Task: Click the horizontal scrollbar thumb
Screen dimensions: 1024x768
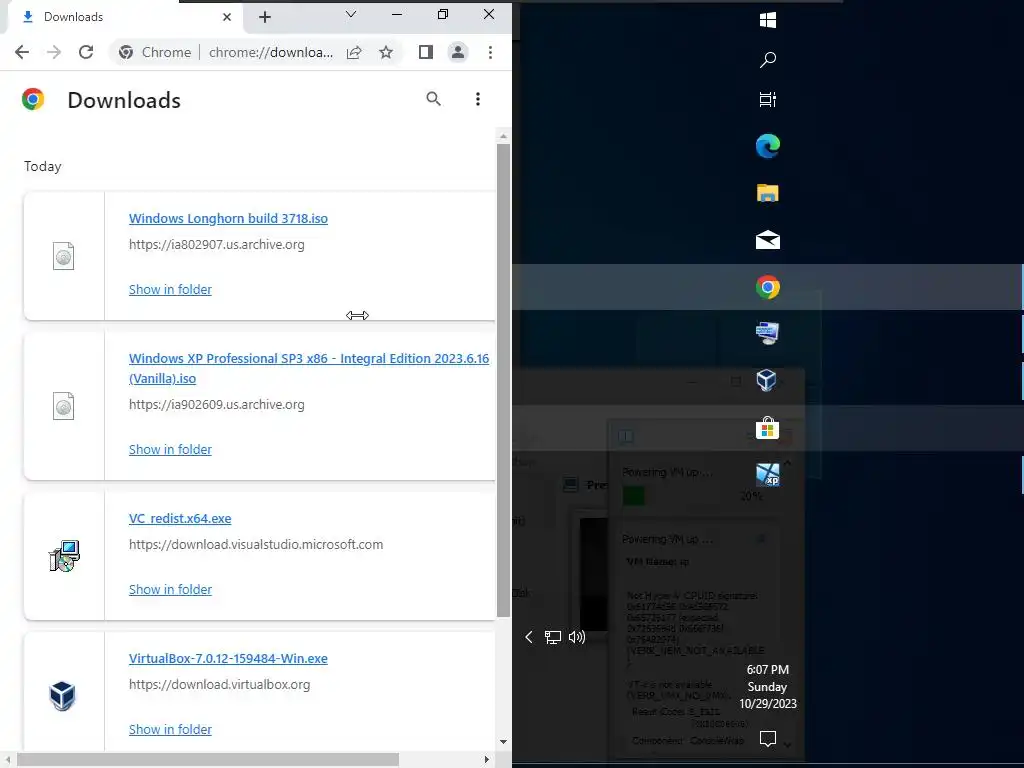Action: 208,760
